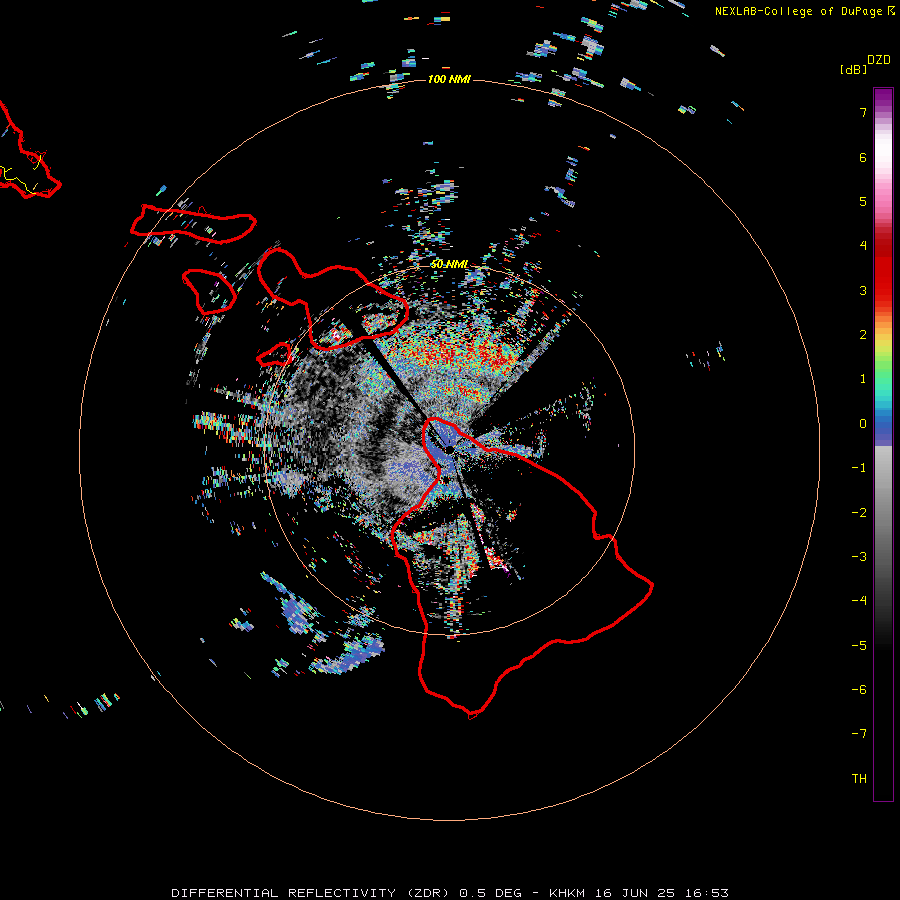Click the ZDR color scale bar

coord(883,444)
